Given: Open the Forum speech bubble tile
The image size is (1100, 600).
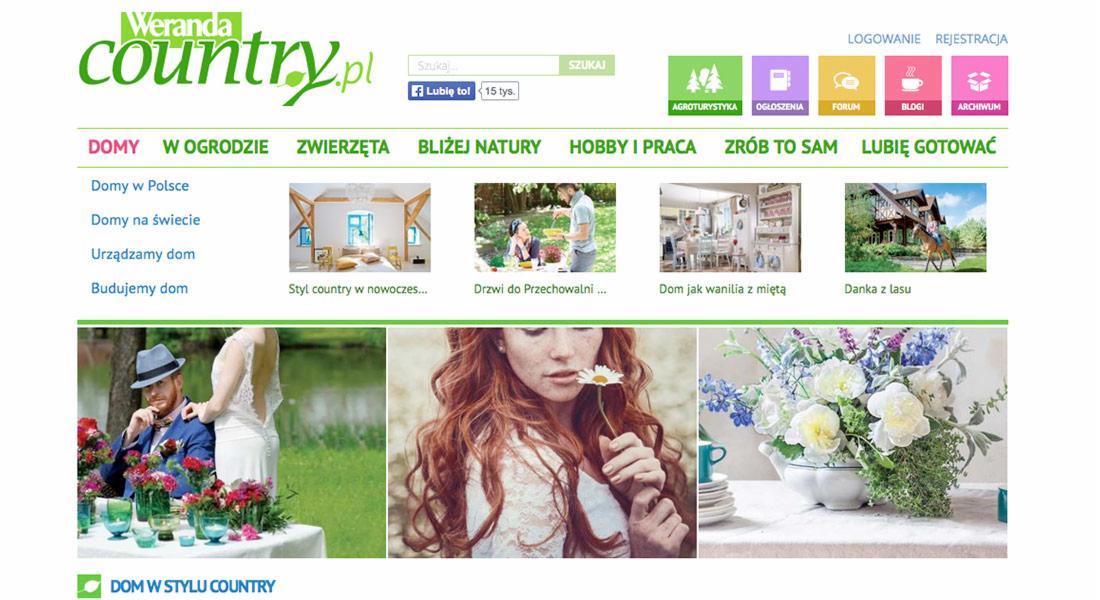Looking at the screenshot, I should pos(846,86).
